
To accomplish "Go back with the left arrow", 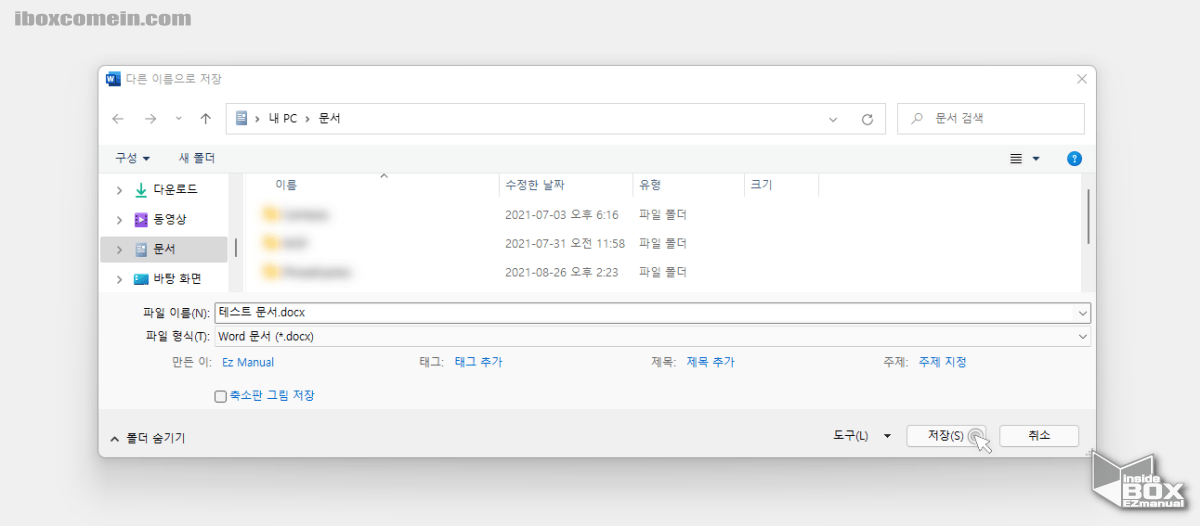I will coord(118,118).
